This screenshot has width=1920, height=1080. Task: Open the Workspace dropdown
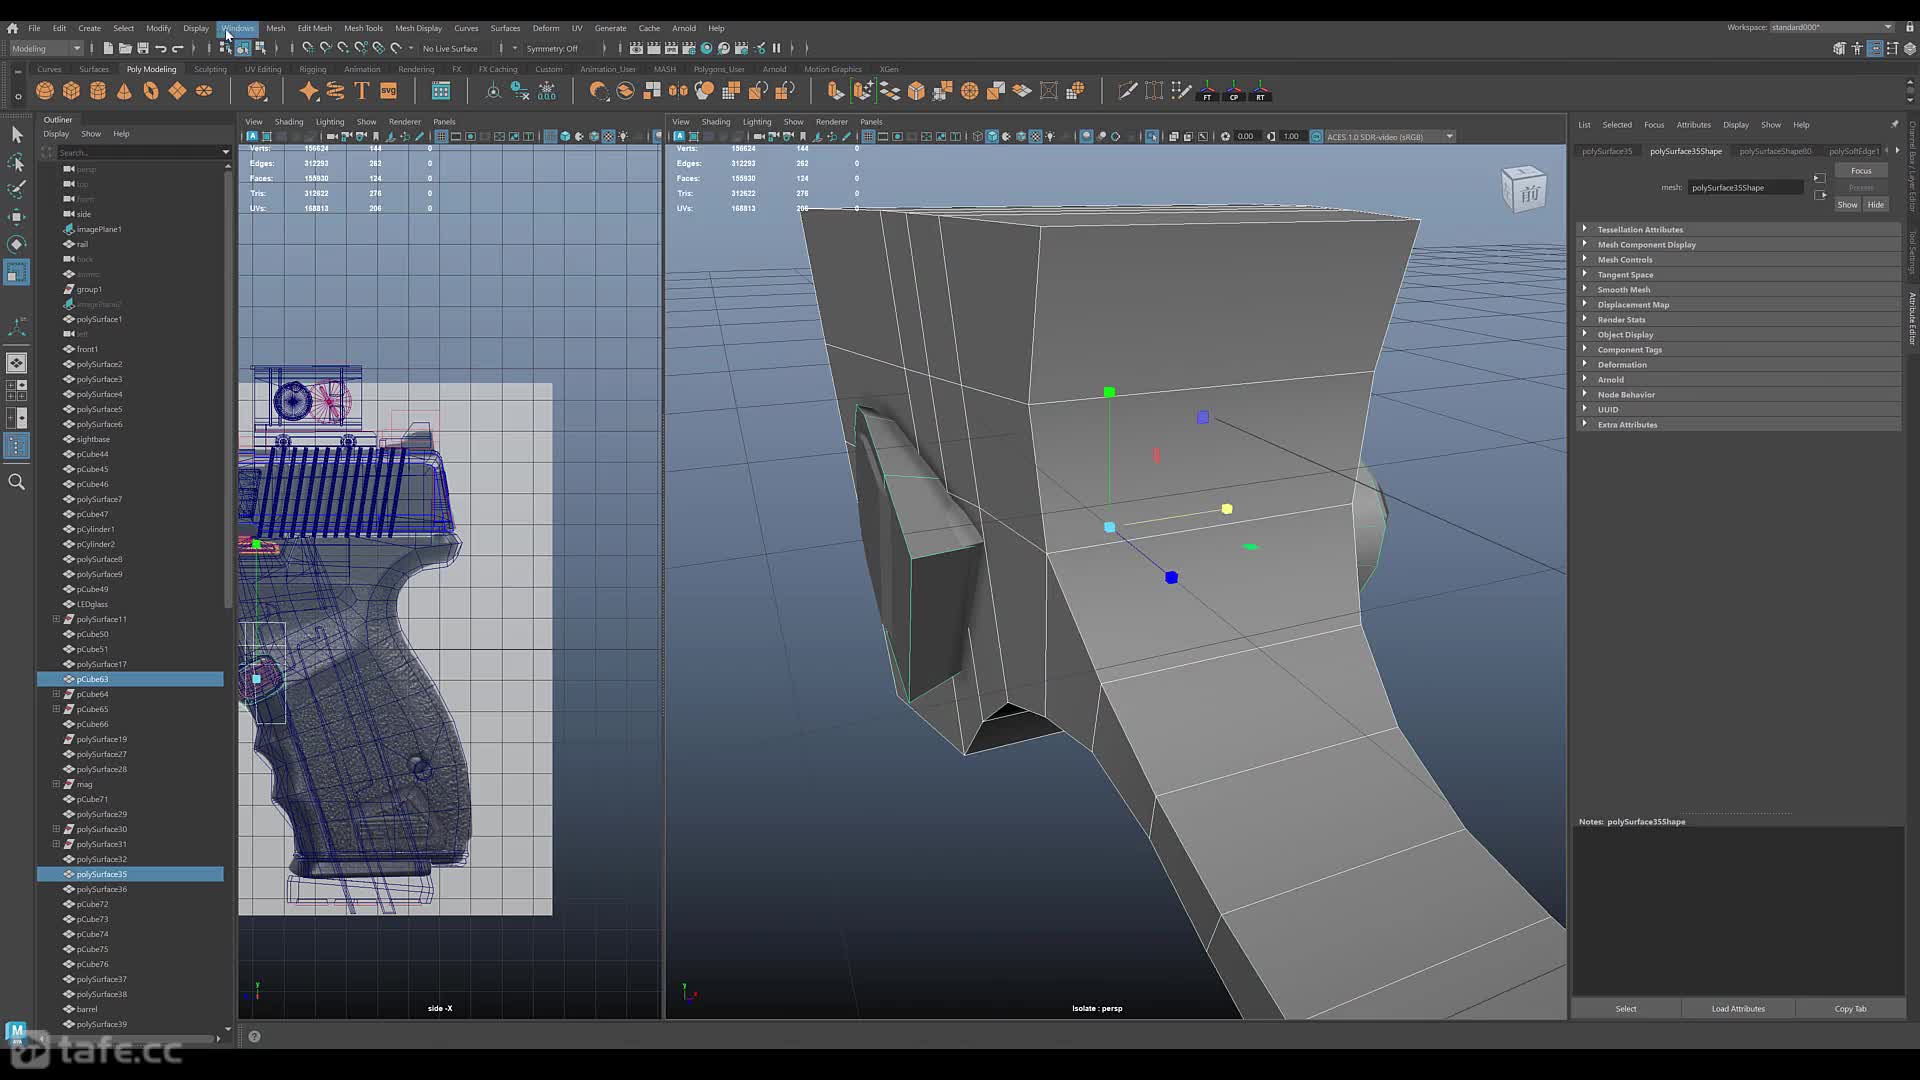[x=1832, y=27]
